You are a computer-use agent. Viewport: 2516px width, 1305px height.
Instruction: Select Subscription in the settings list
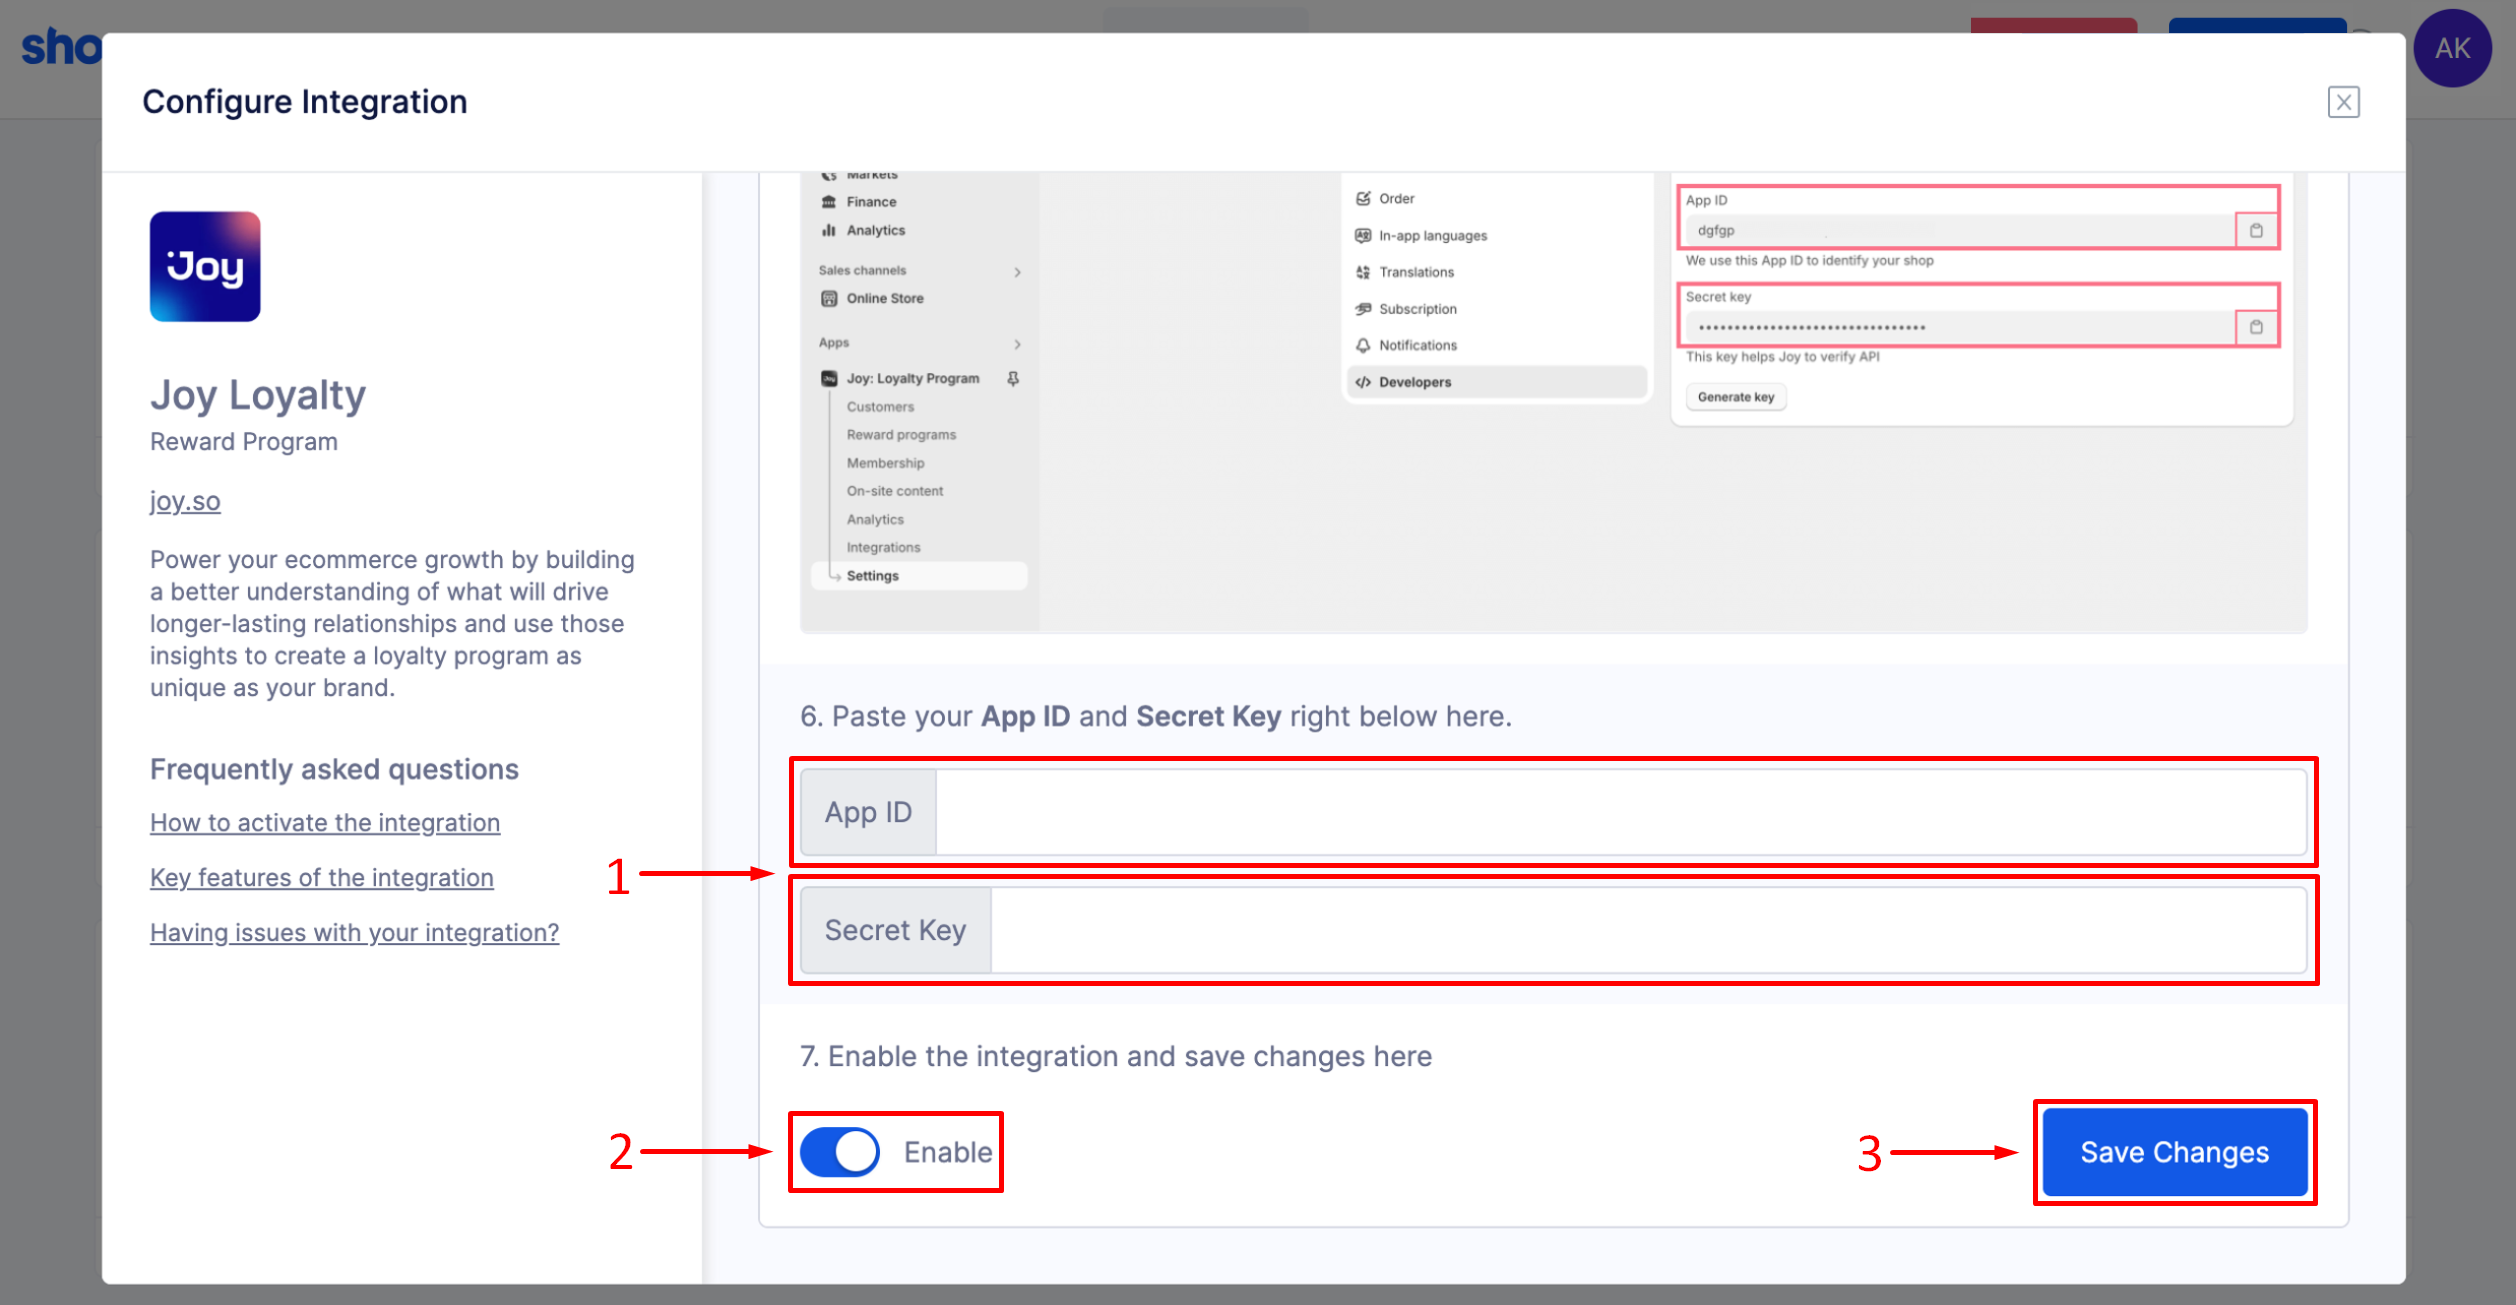(x=1417, y=309)
